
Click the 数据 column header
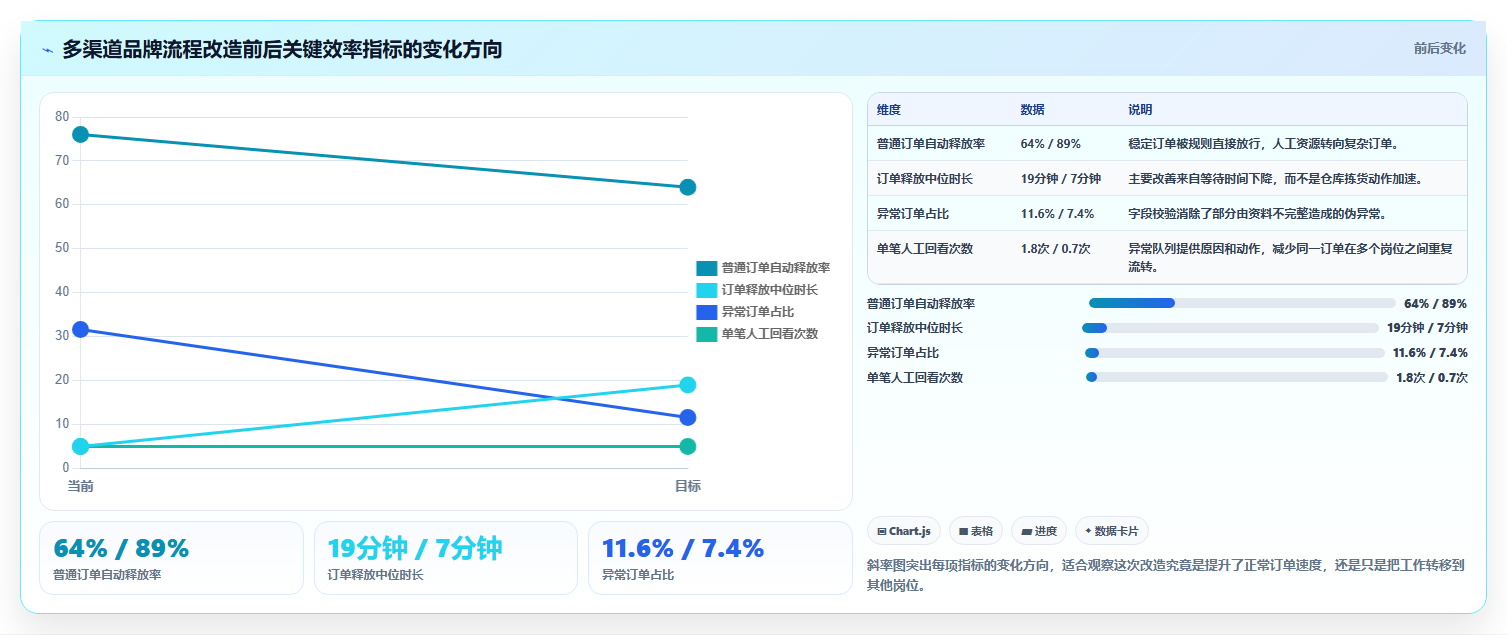(1033, 110)
